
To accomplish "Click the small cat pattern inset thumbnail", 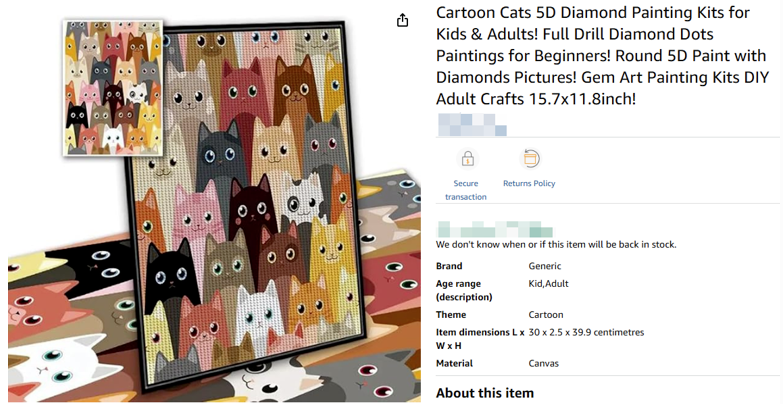I will coord(112,87).
